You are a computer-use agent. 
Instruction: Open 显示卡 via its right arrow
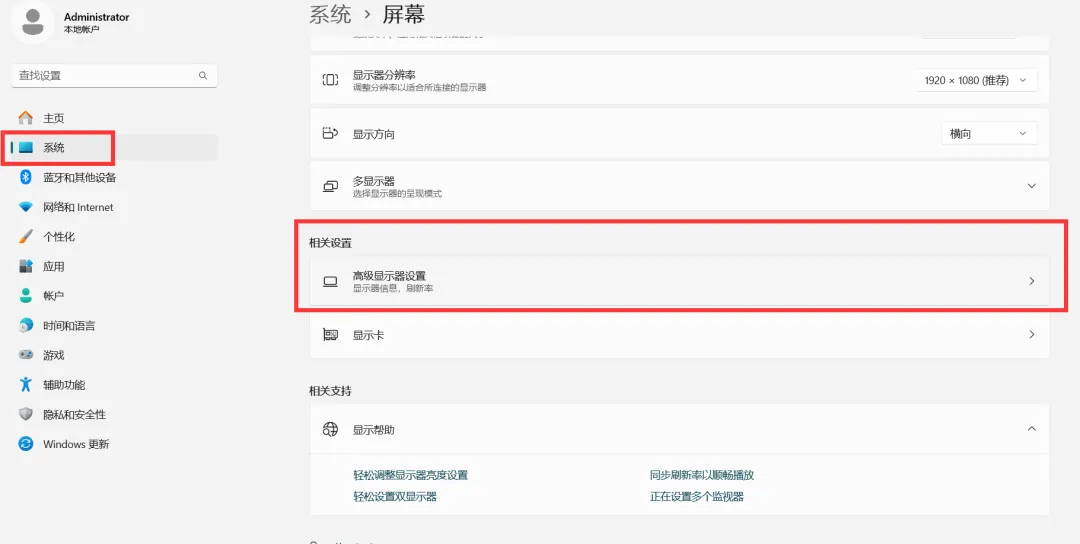(x=1031, y=335)
